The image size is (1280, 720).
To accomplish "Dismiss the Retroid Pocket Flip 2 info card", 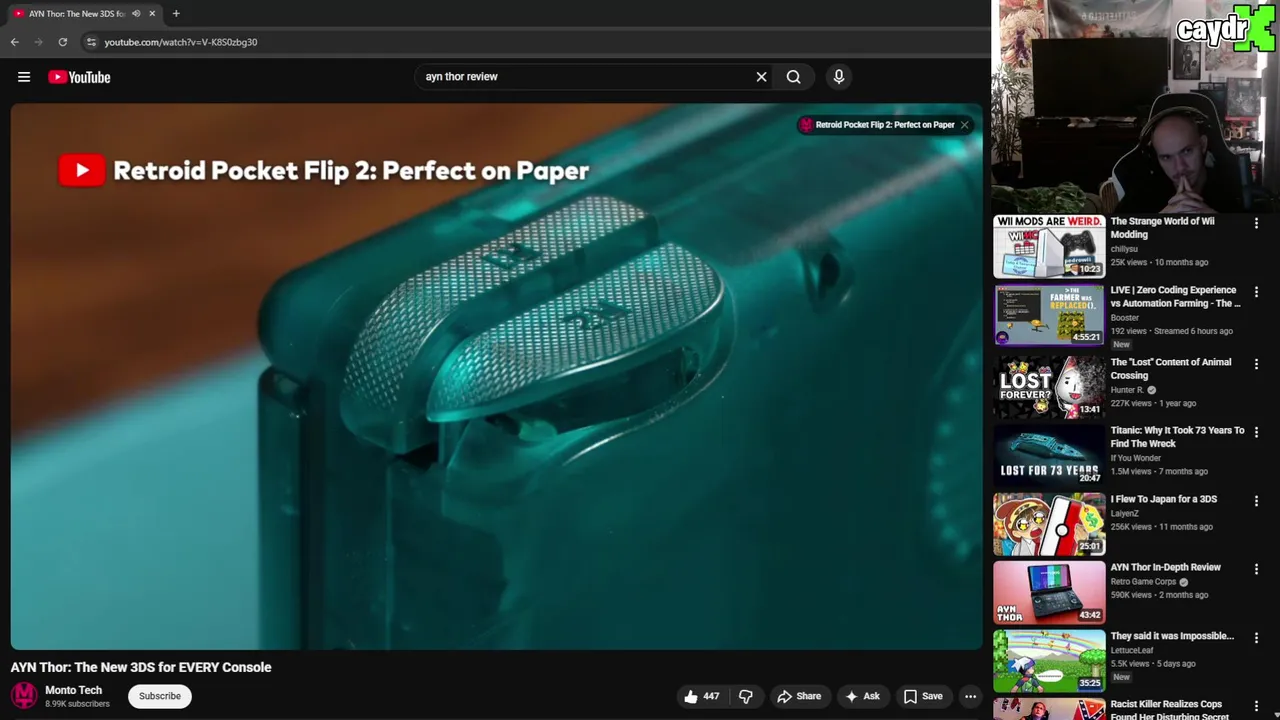I will pyautogui.click(x=964, y=125).
